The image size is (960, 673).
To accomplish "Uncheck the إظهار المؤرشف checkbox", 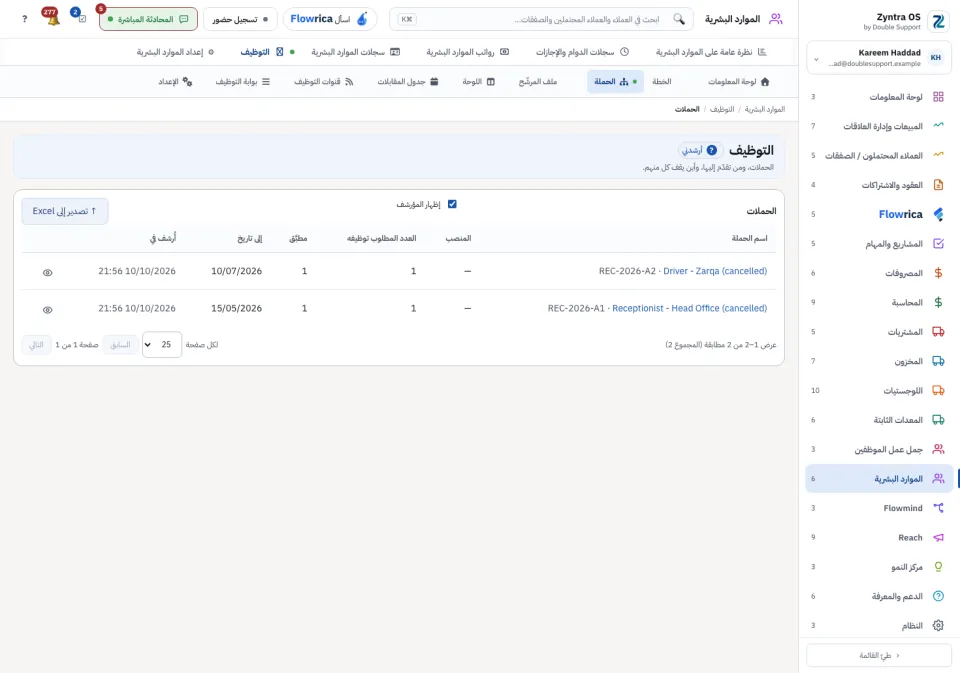I will [x=452, y=204].
